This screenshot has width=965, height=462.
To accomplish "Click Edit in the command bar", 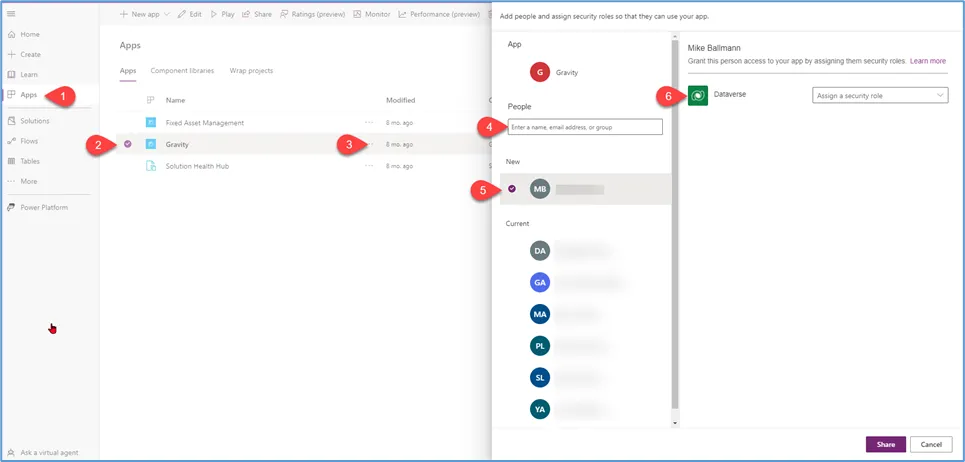I will [x=190, y=14].
